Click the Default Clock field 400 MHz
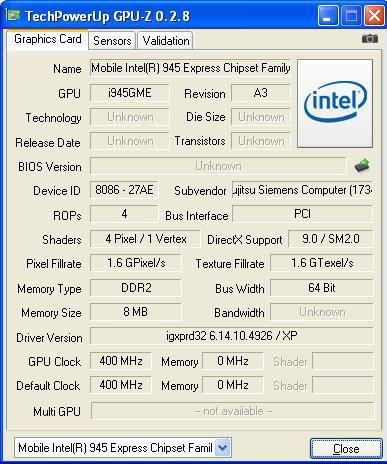387x464 pixels. click(121, 385)
